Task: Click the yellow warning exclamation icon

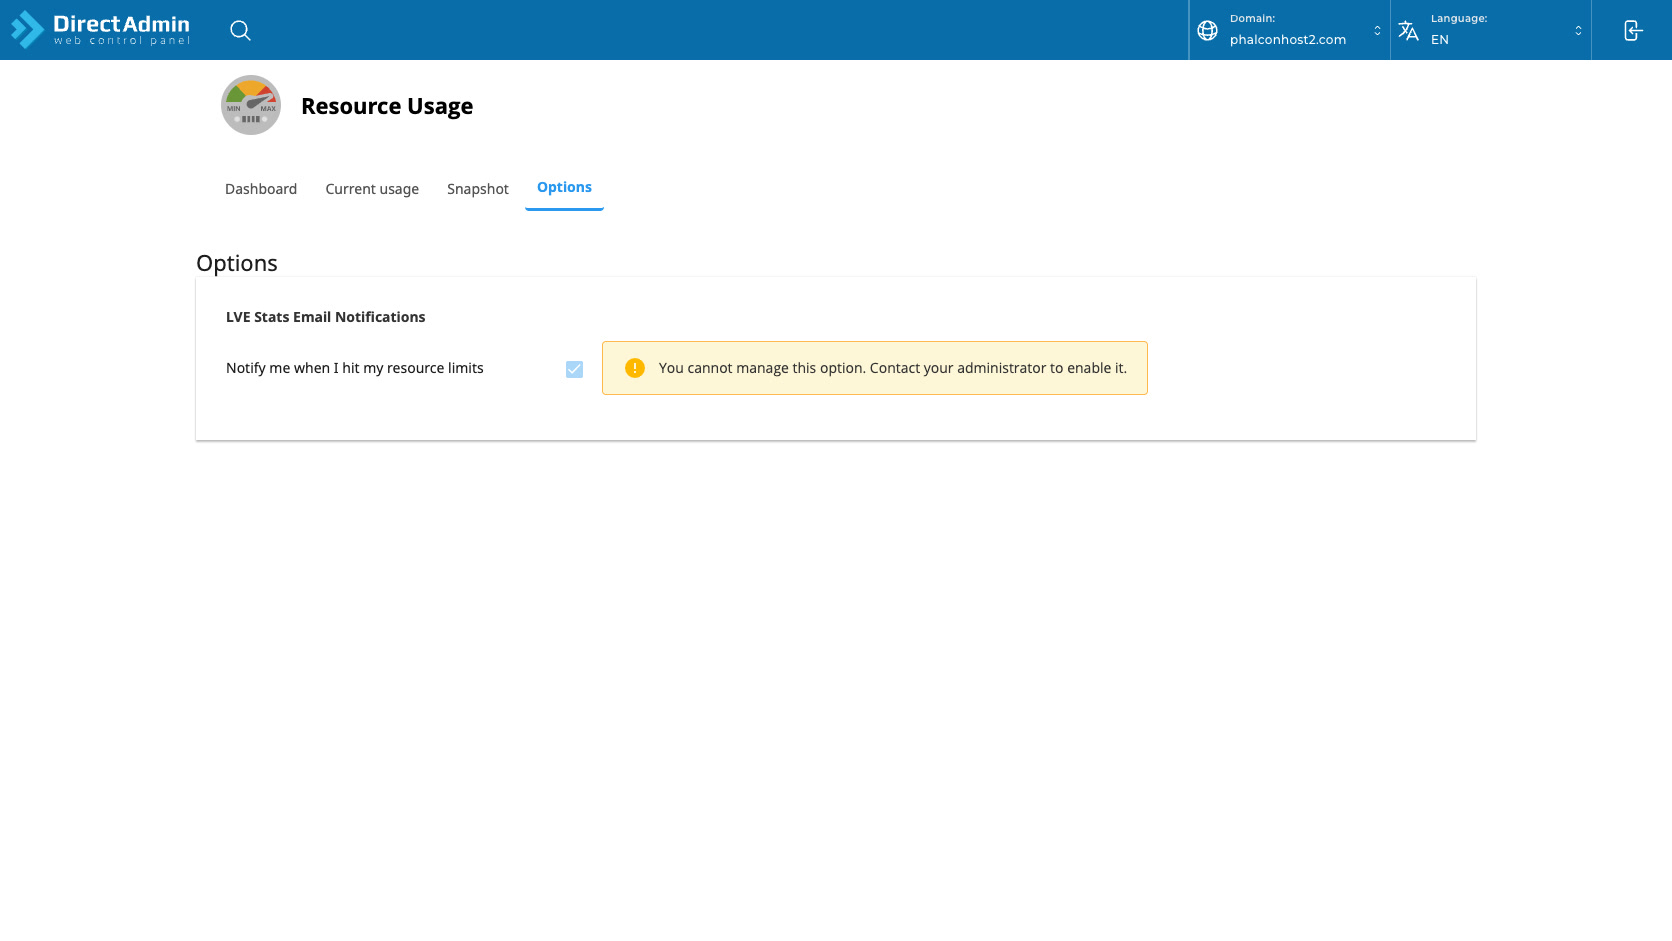Action: tap(634, 368)
